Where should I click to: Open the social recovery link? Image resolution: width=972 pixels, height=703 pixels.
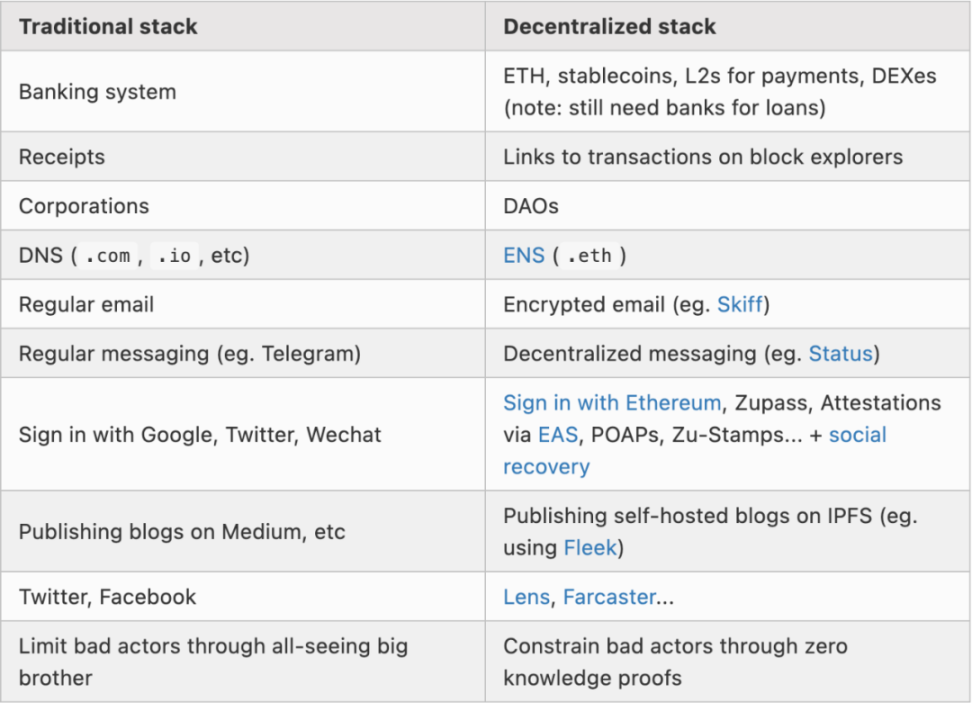tap(857, 435)
